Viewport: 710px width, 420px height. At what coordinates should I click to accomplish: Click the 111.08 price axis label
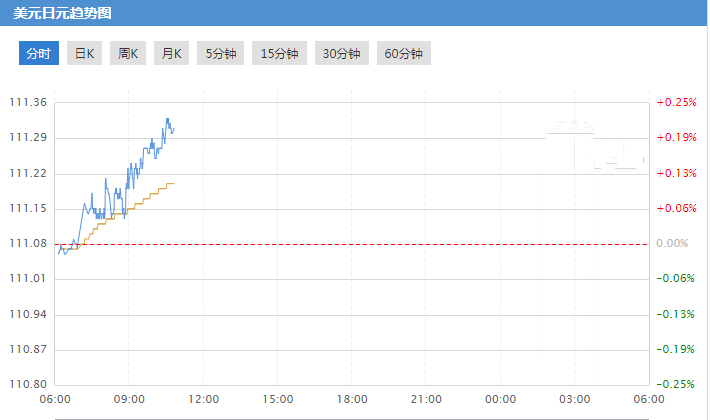[x=28, y=244]
